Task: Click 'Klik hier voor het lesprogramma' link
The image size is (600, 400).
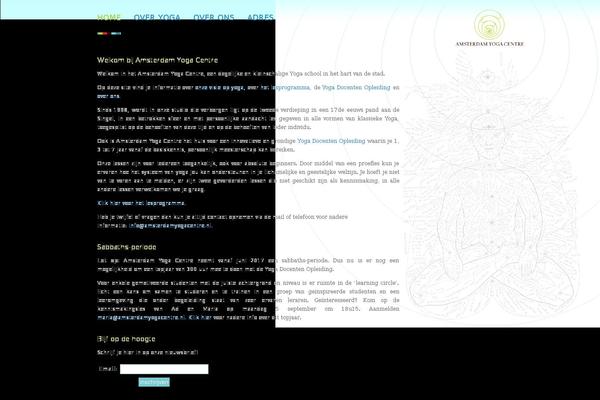Action: (x=141, y=203)
